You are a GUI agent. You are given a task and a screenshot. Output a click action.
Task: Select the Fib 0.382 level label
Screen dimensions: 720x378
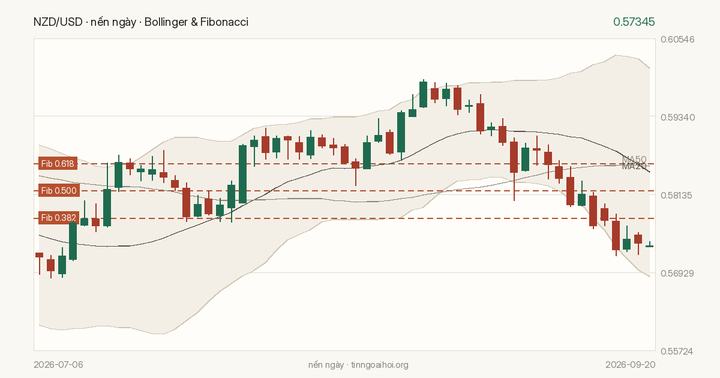point(59,218)
